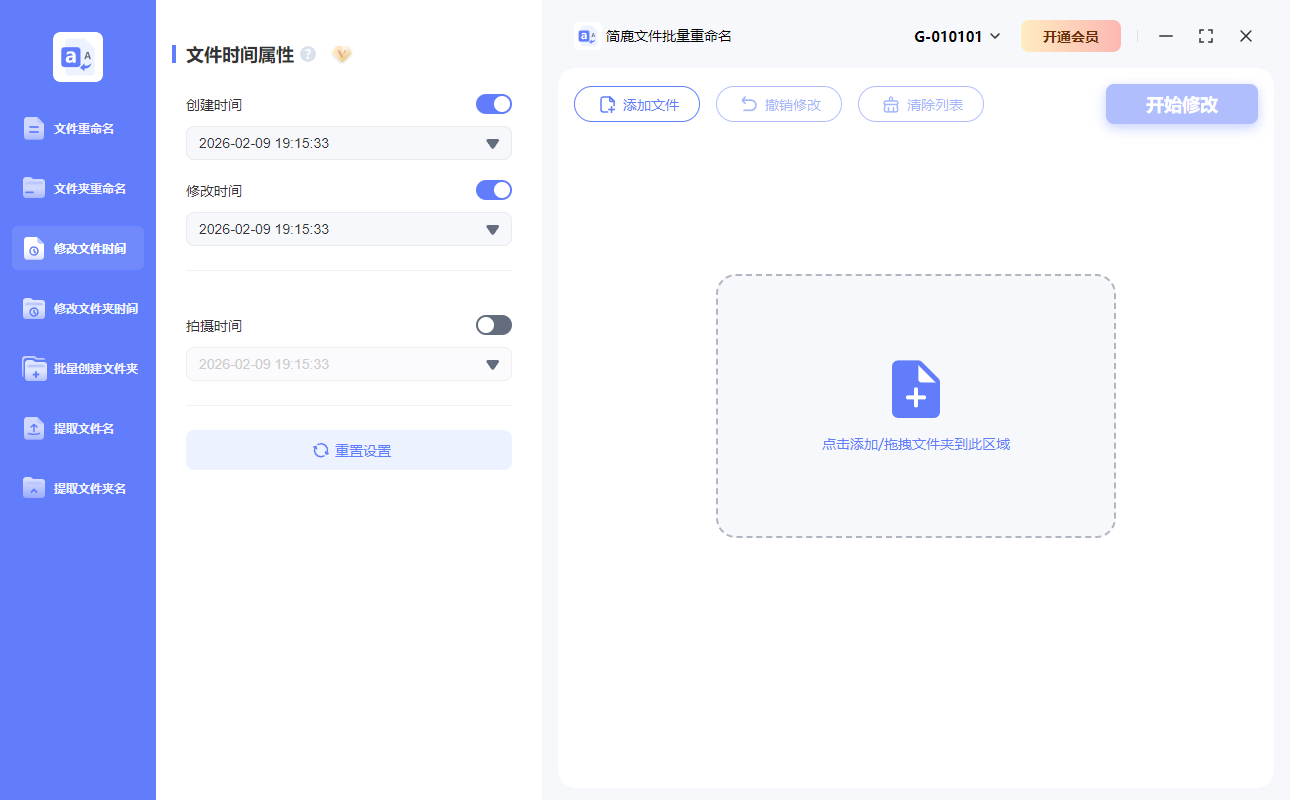Click the help question mark beside 文件时间属性
Viewport: 1290px width, 800px height.
click(x=308, y=54)
